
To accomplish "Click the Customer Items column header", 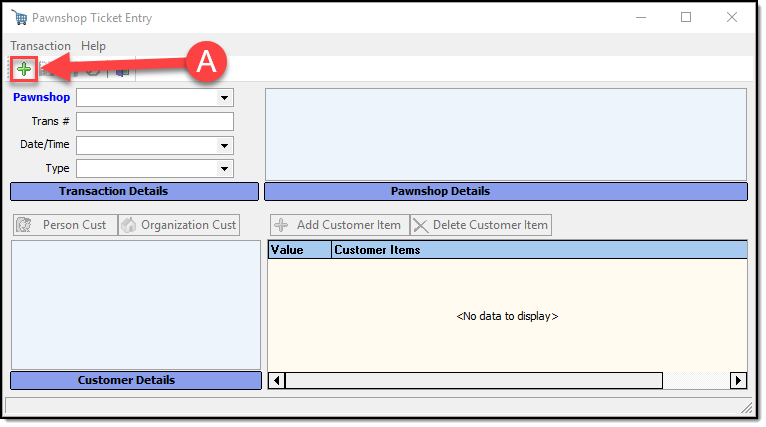I will [x=538, y=250].
